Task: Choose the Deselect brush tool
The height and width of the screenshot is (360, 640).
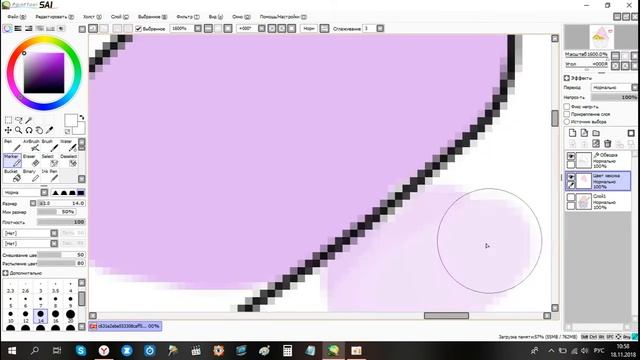Action: (x=68, y=160)
